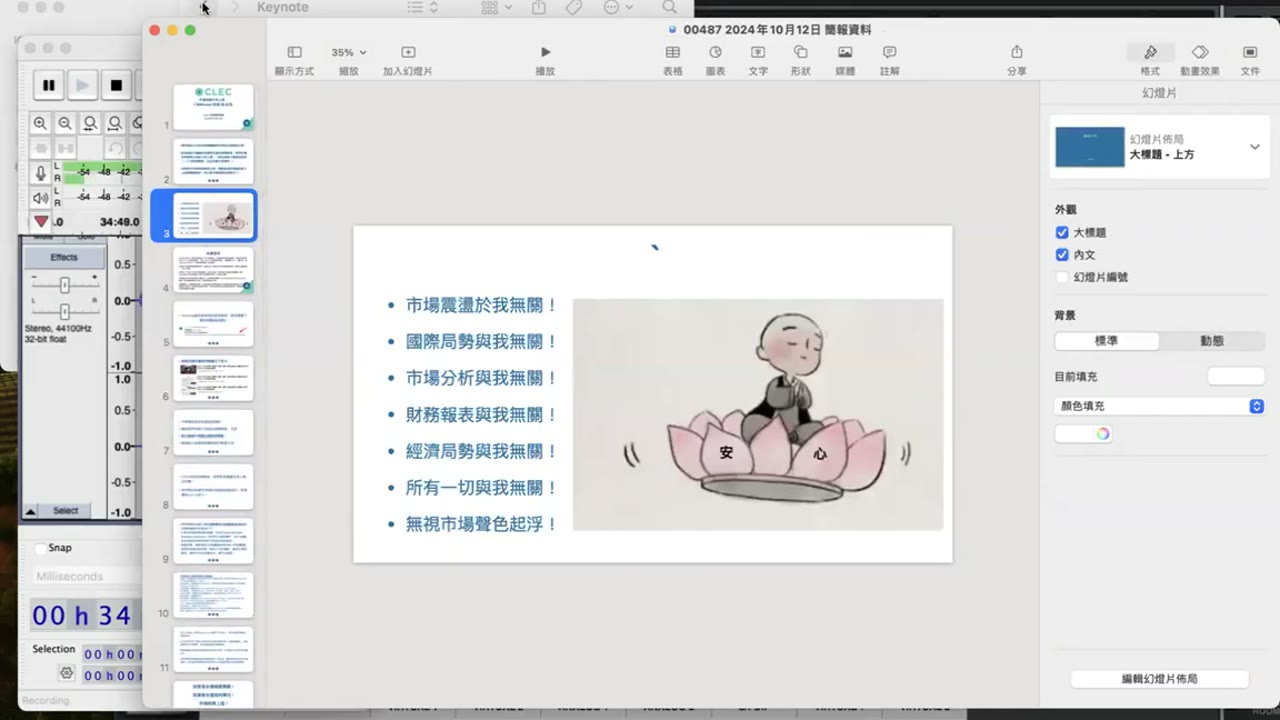Click the 分享 share icon
Image resolution: width=1280 pixels, height=720 pixels.
[x=1017, y=52]
